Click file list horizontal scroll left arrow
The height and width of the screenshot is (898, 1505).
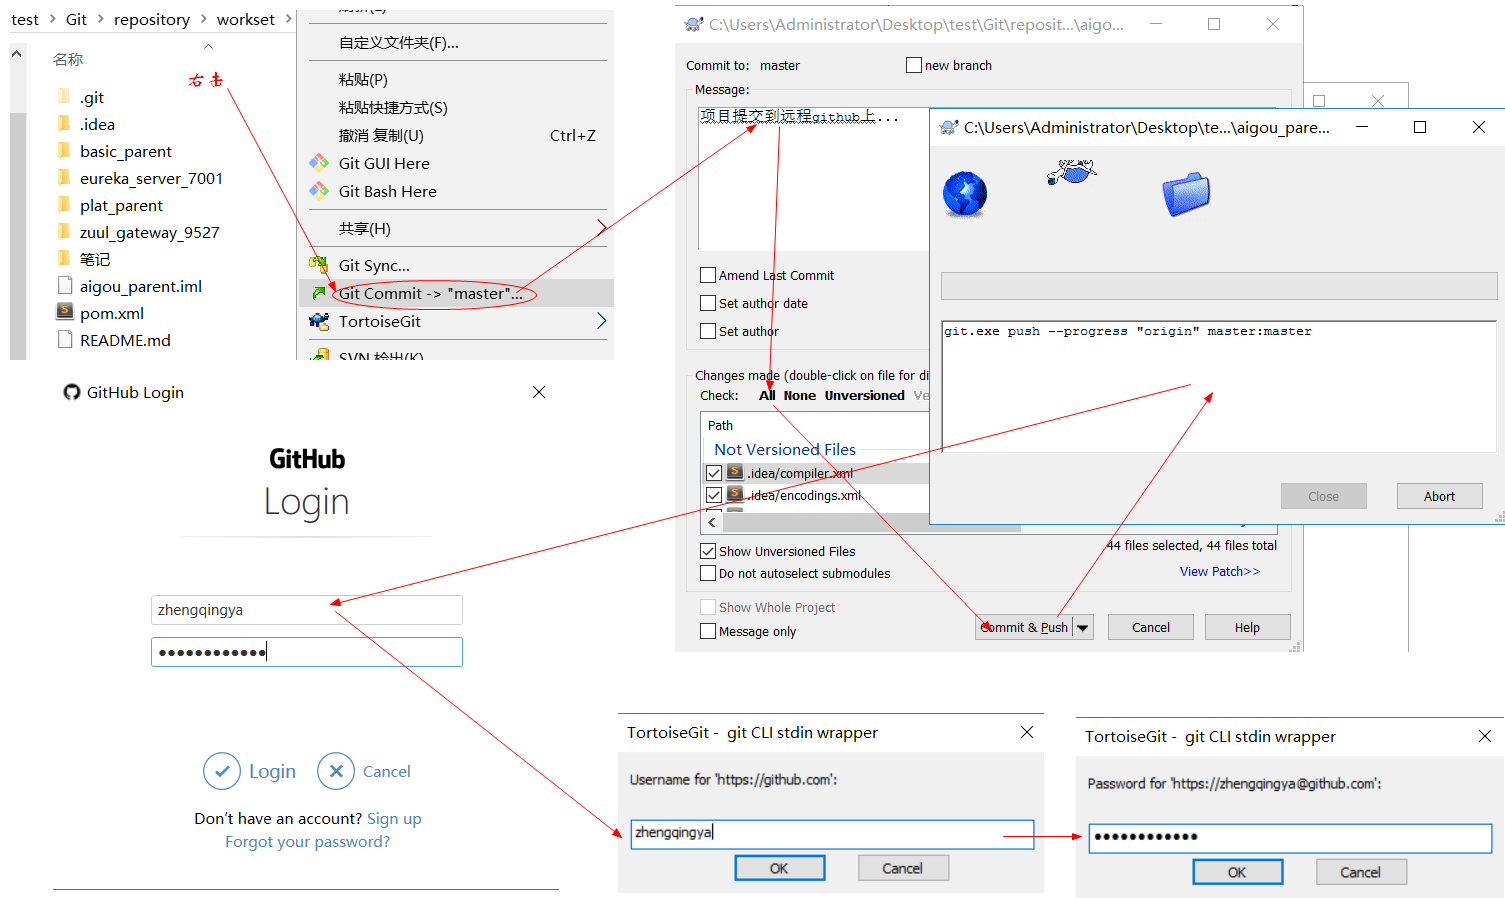712,522
